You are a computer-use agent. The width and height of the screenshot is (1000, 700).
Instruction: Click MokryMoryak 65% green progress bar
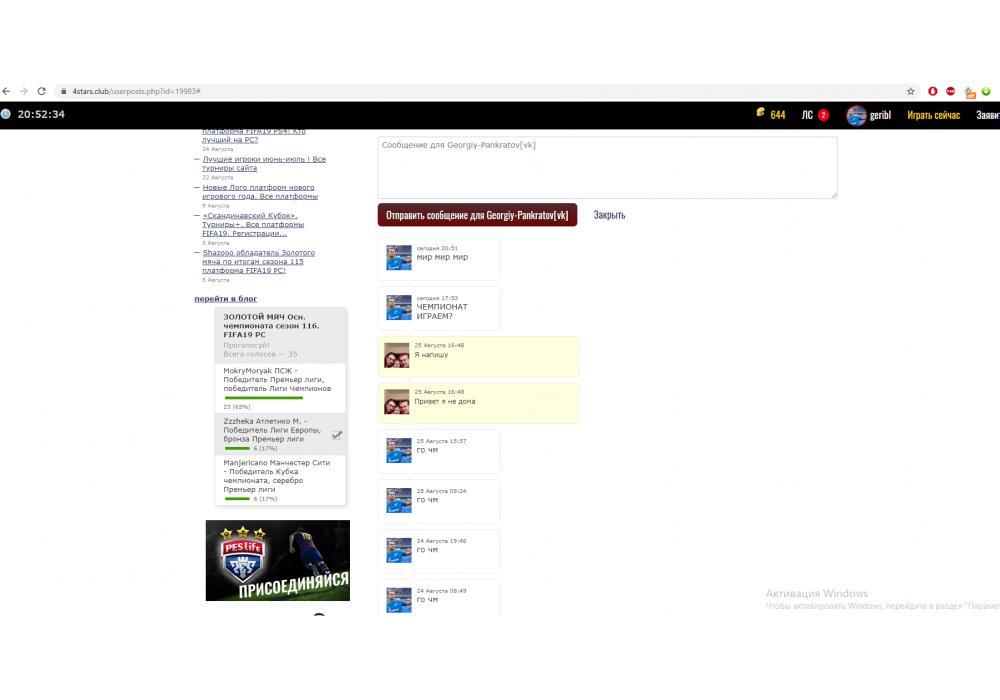[263, 398]
